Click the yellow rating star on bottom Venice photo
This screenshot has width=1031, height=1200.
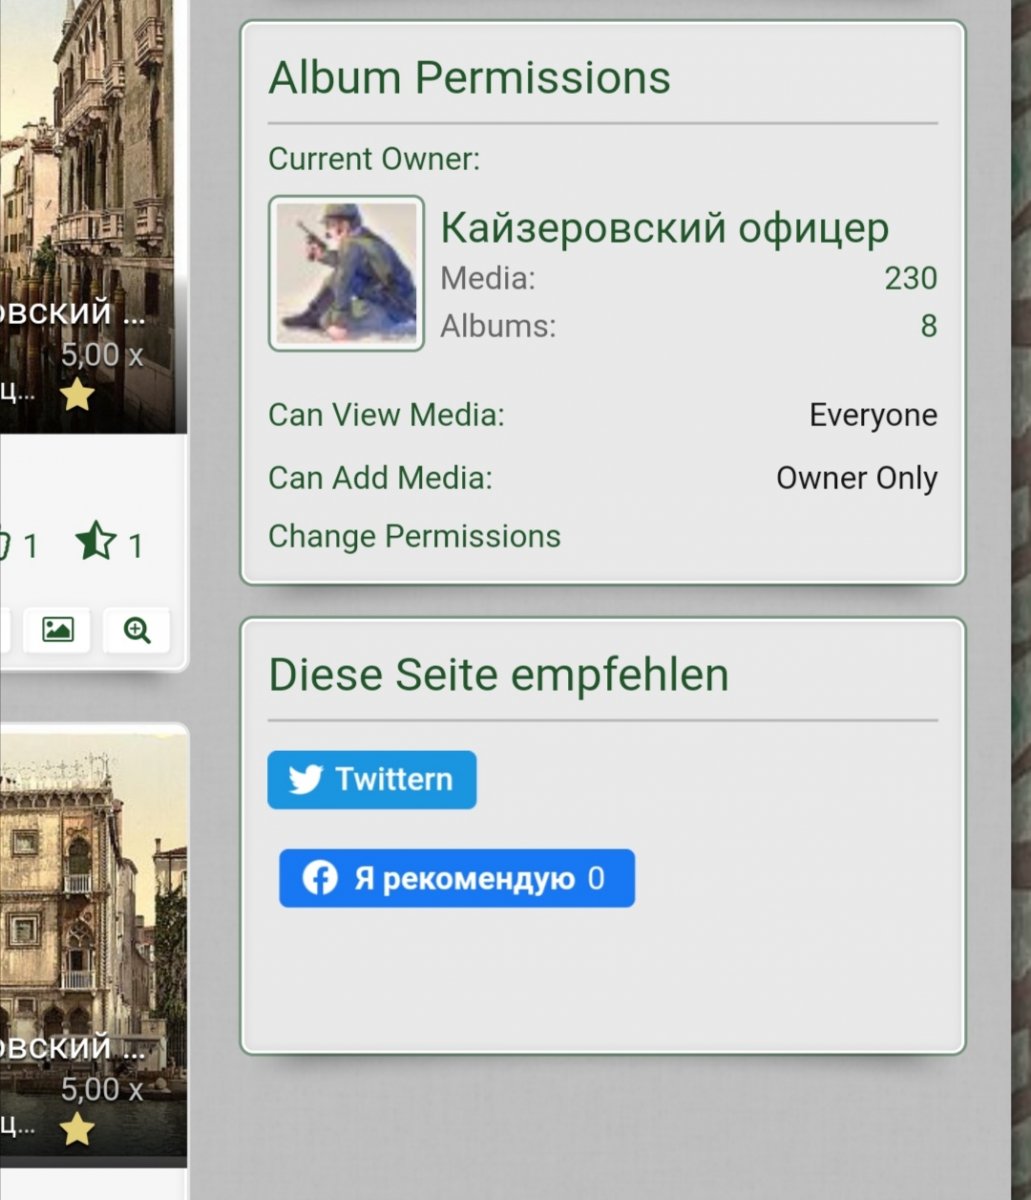click(77, 1129)
